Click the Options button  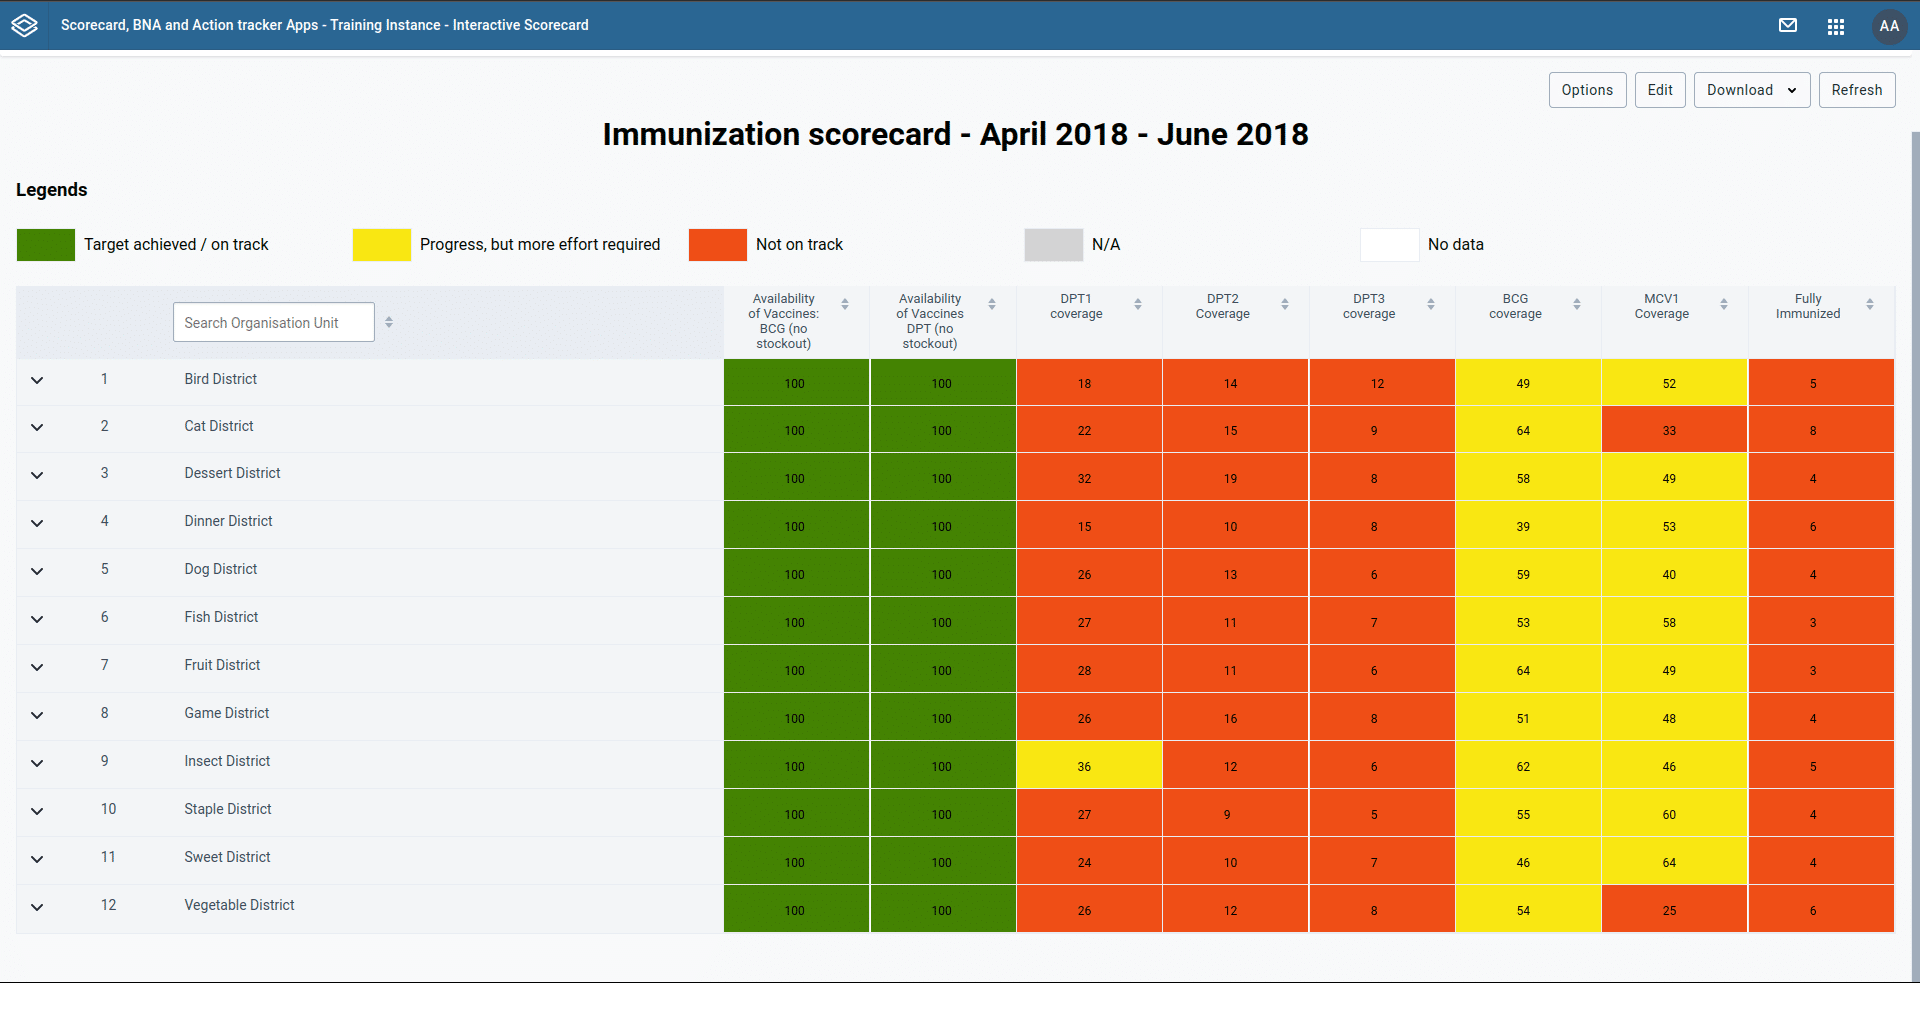point(1587,90)
